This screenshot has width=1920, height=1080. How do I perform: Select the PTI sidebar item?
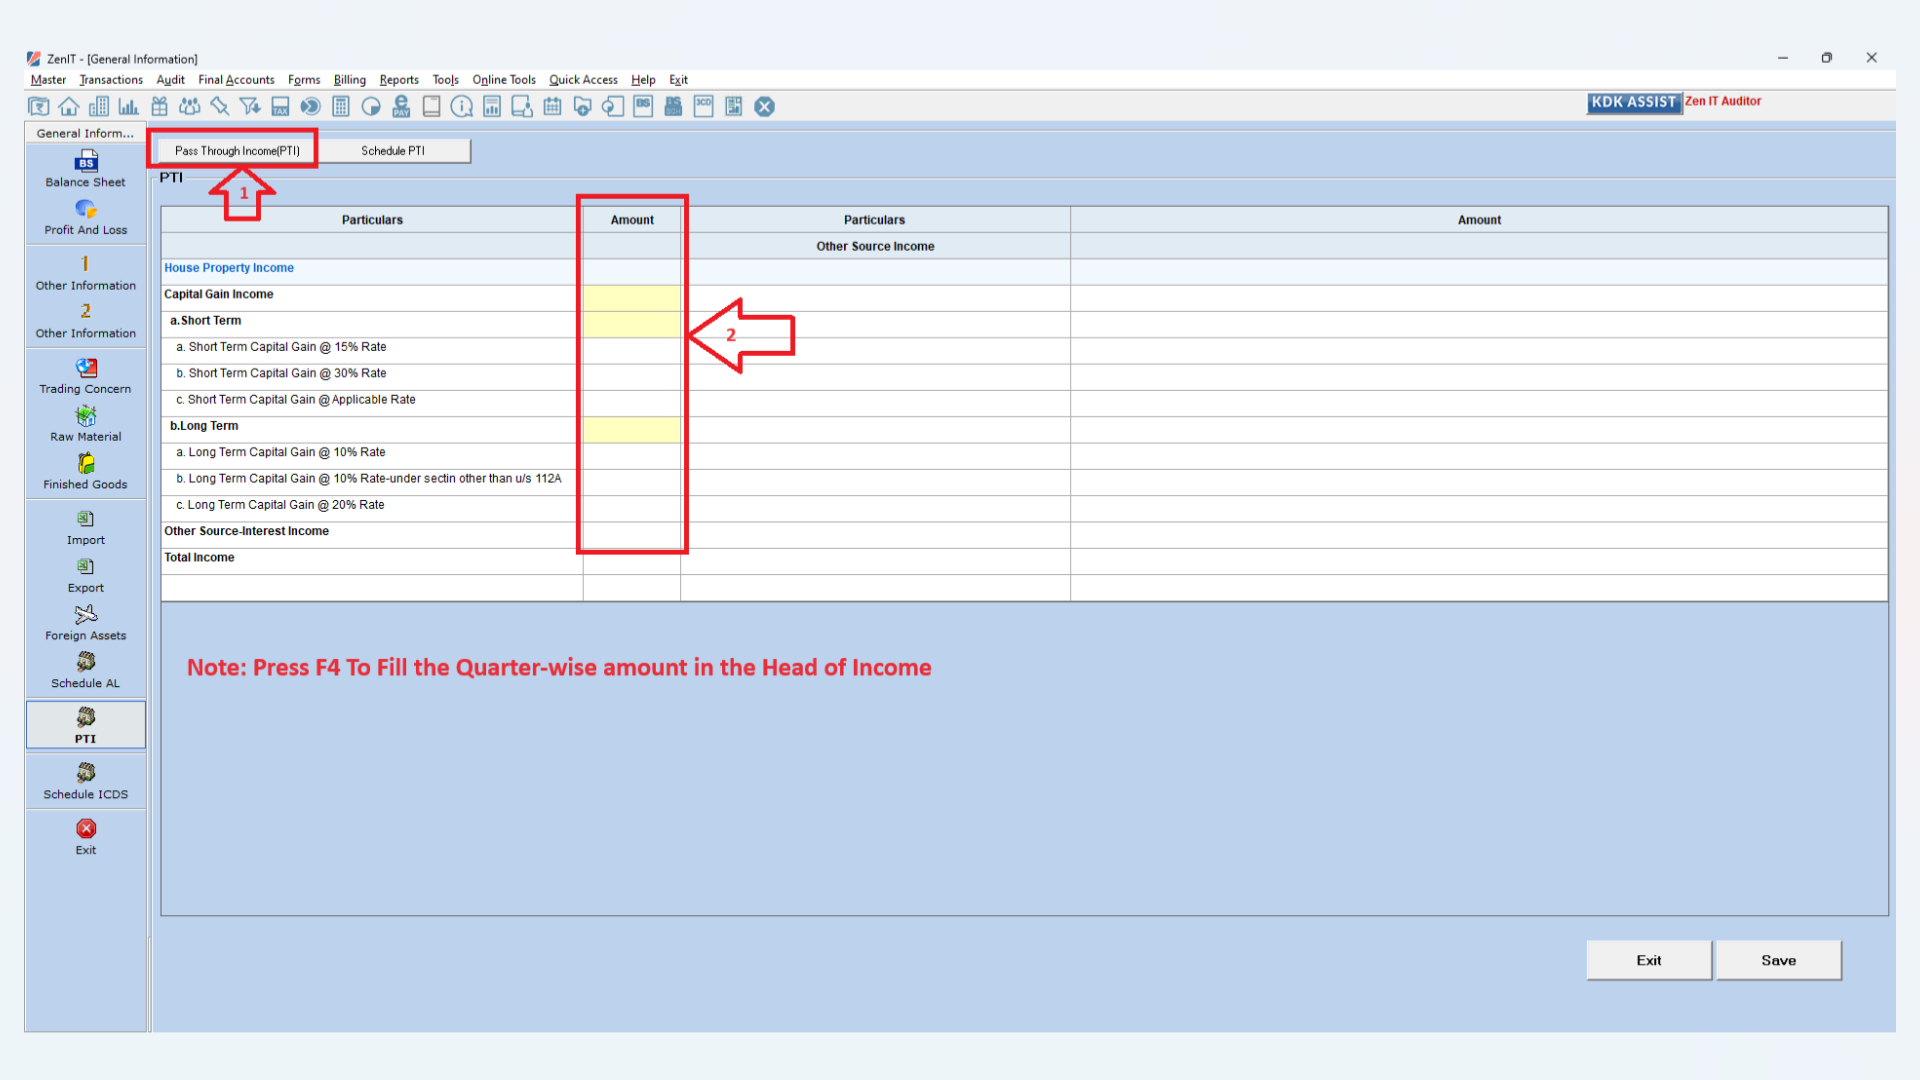pos(86,725)
